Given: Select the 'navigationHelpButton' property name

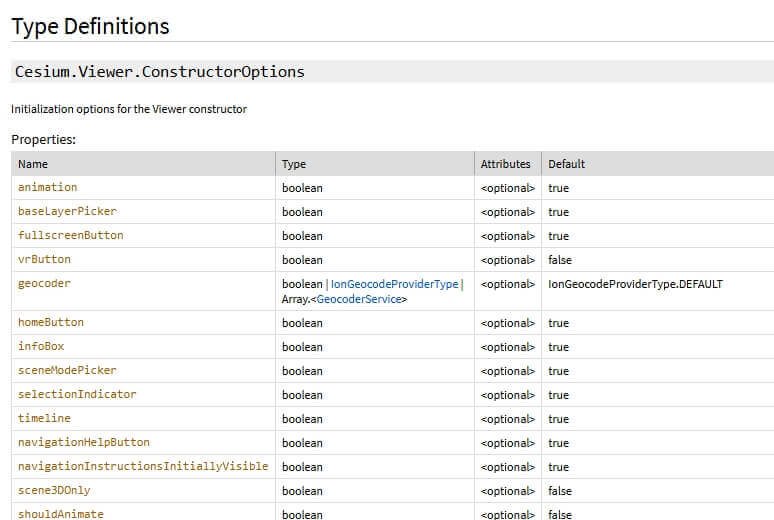Looking at the screenshot, I should pyautogui.click(x=84, y=442).
